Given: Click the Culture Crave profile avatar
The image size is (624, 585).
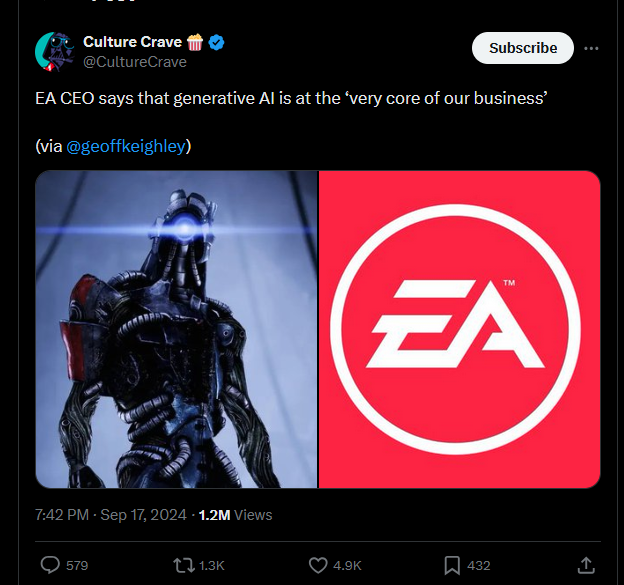Looking at the screenshot, I should tap(55, 52).
